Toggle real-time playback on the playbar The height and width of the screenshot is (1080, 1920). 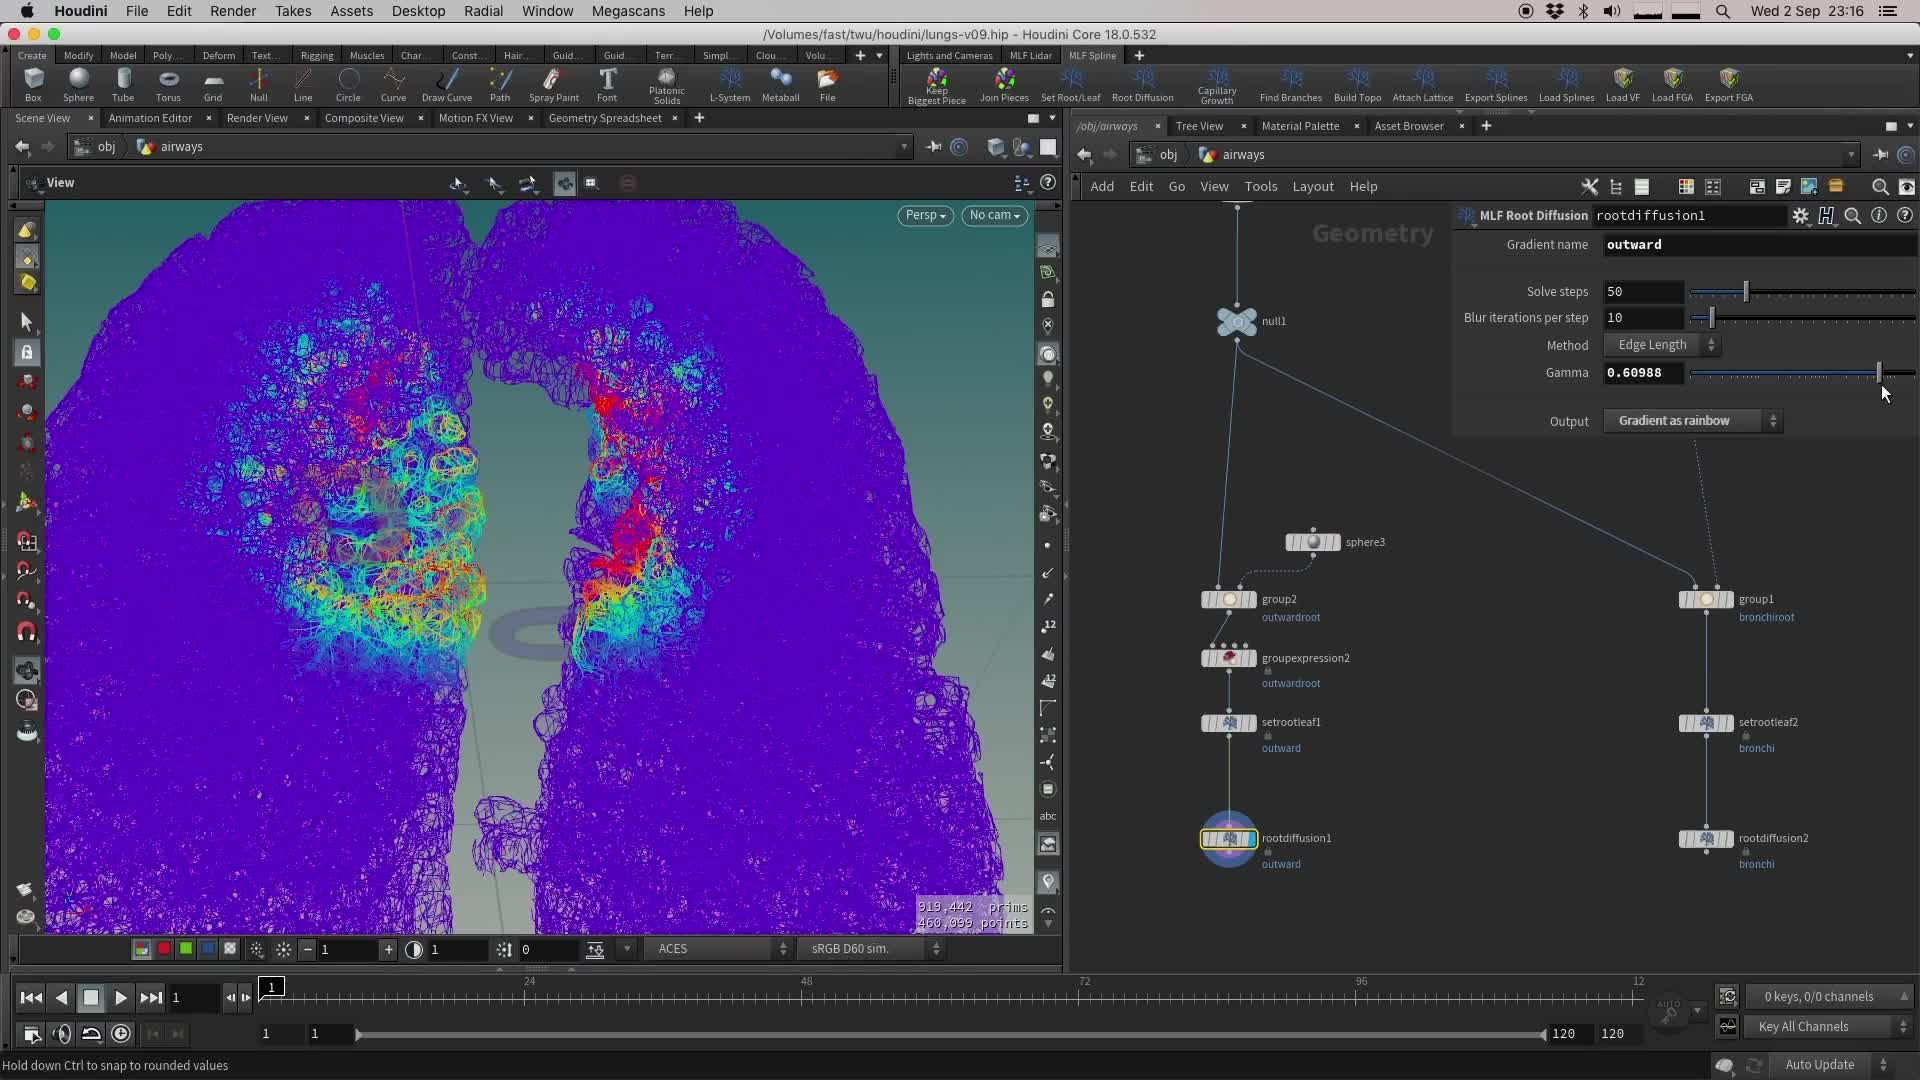(x=121, y=1034)
